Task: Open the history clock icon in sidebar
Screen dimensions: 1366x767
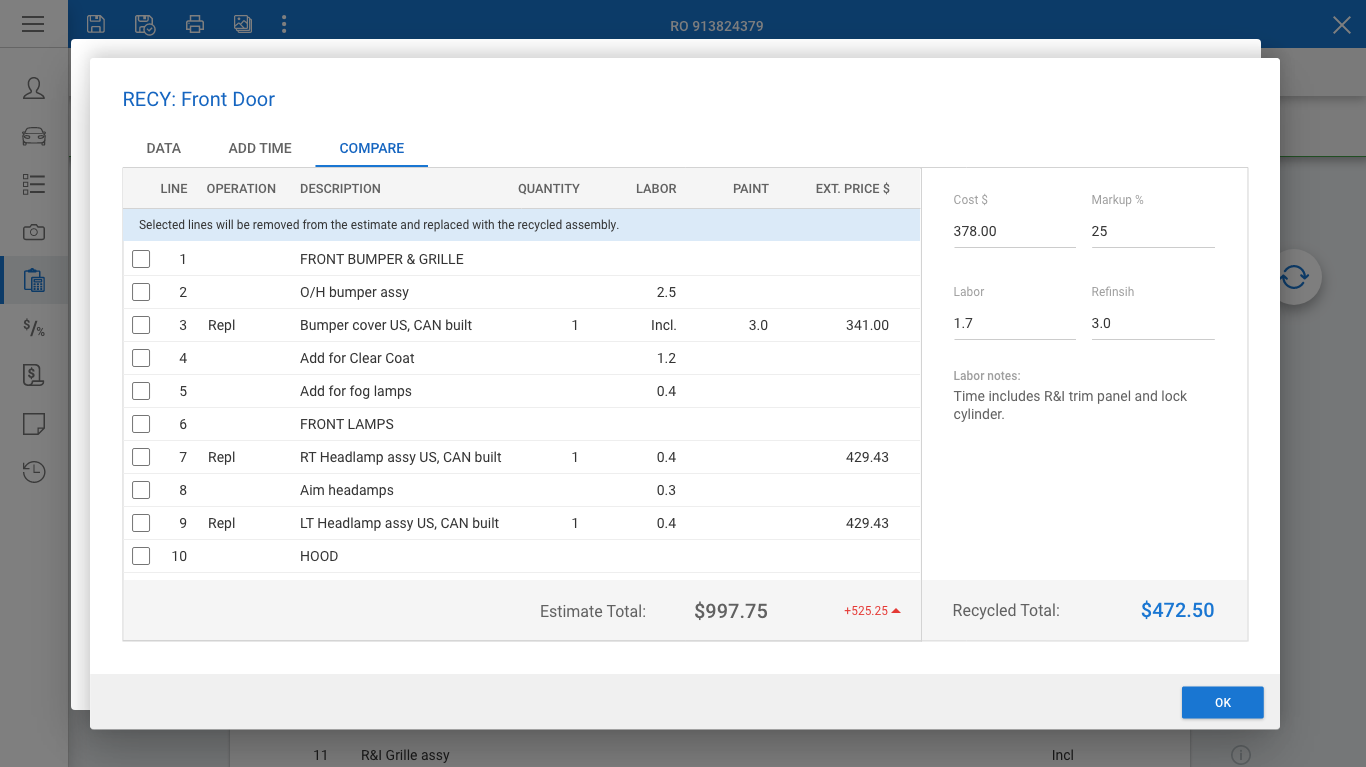Action: tap(34, 472)
